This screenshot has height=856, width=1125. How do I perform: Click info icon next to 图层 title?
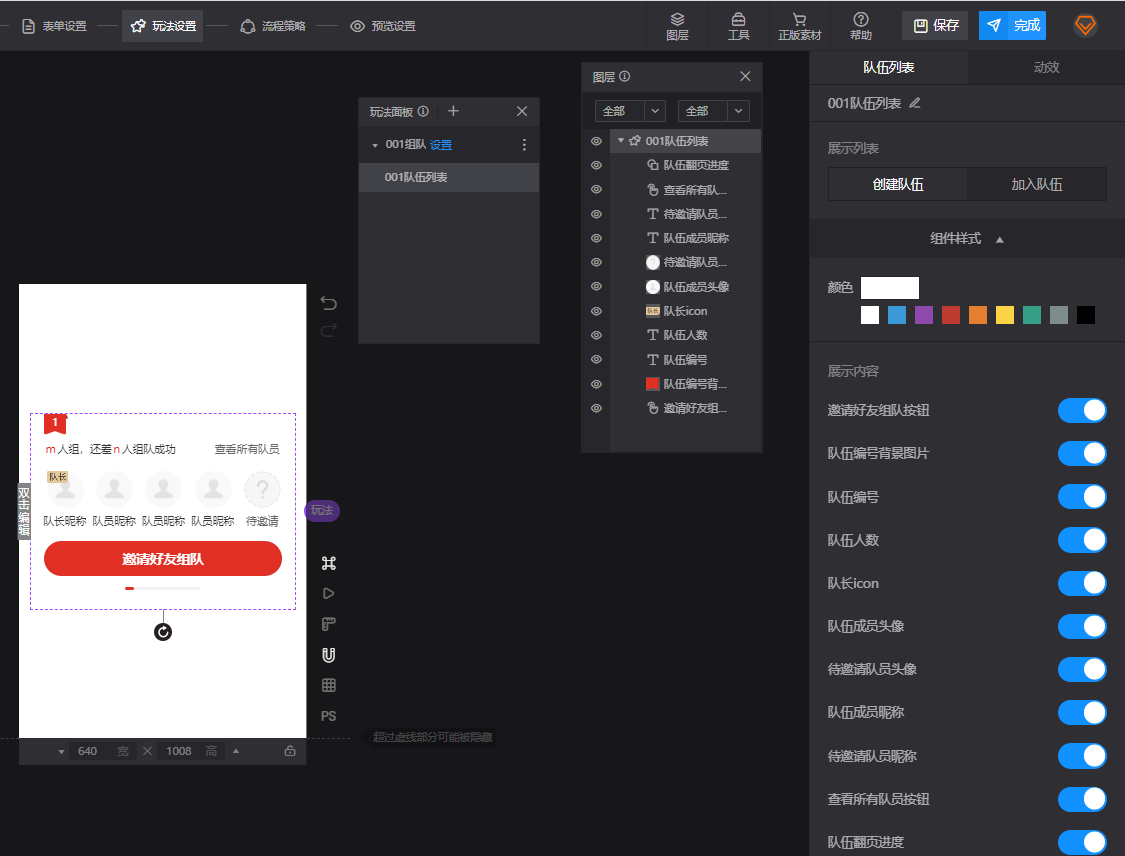(x=625, y=76)
